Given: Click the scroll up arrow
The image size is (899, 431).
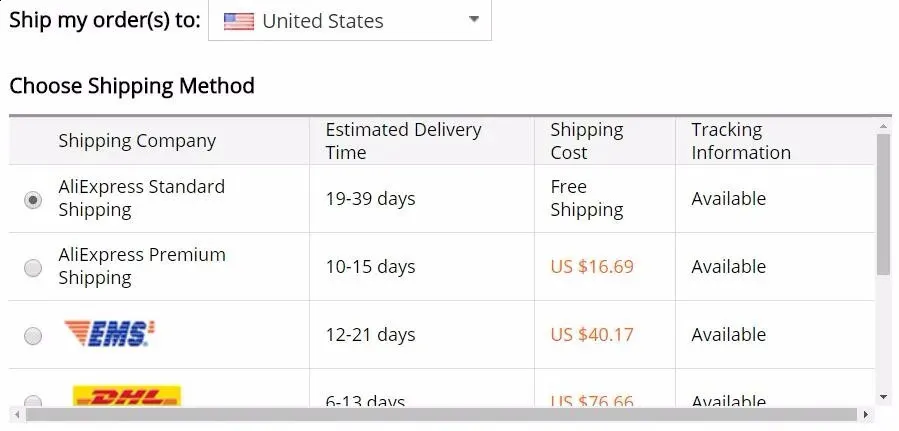Looking at the screenshot, I should (x=883, y=126).
